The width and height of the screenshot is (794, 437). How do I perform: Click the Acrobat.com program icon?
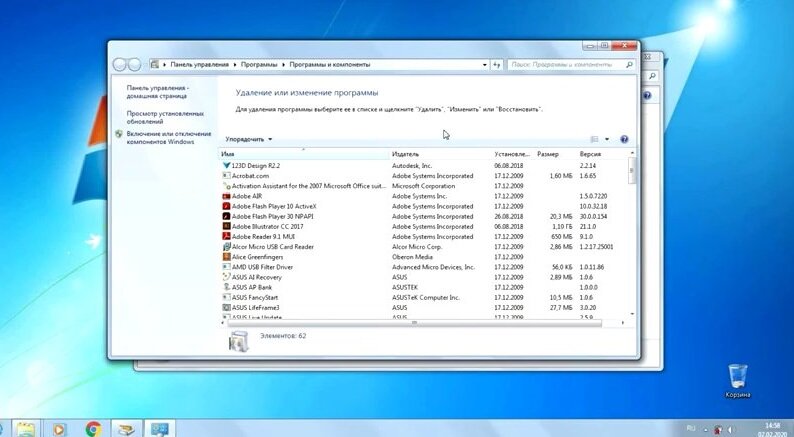coord(226,176)
